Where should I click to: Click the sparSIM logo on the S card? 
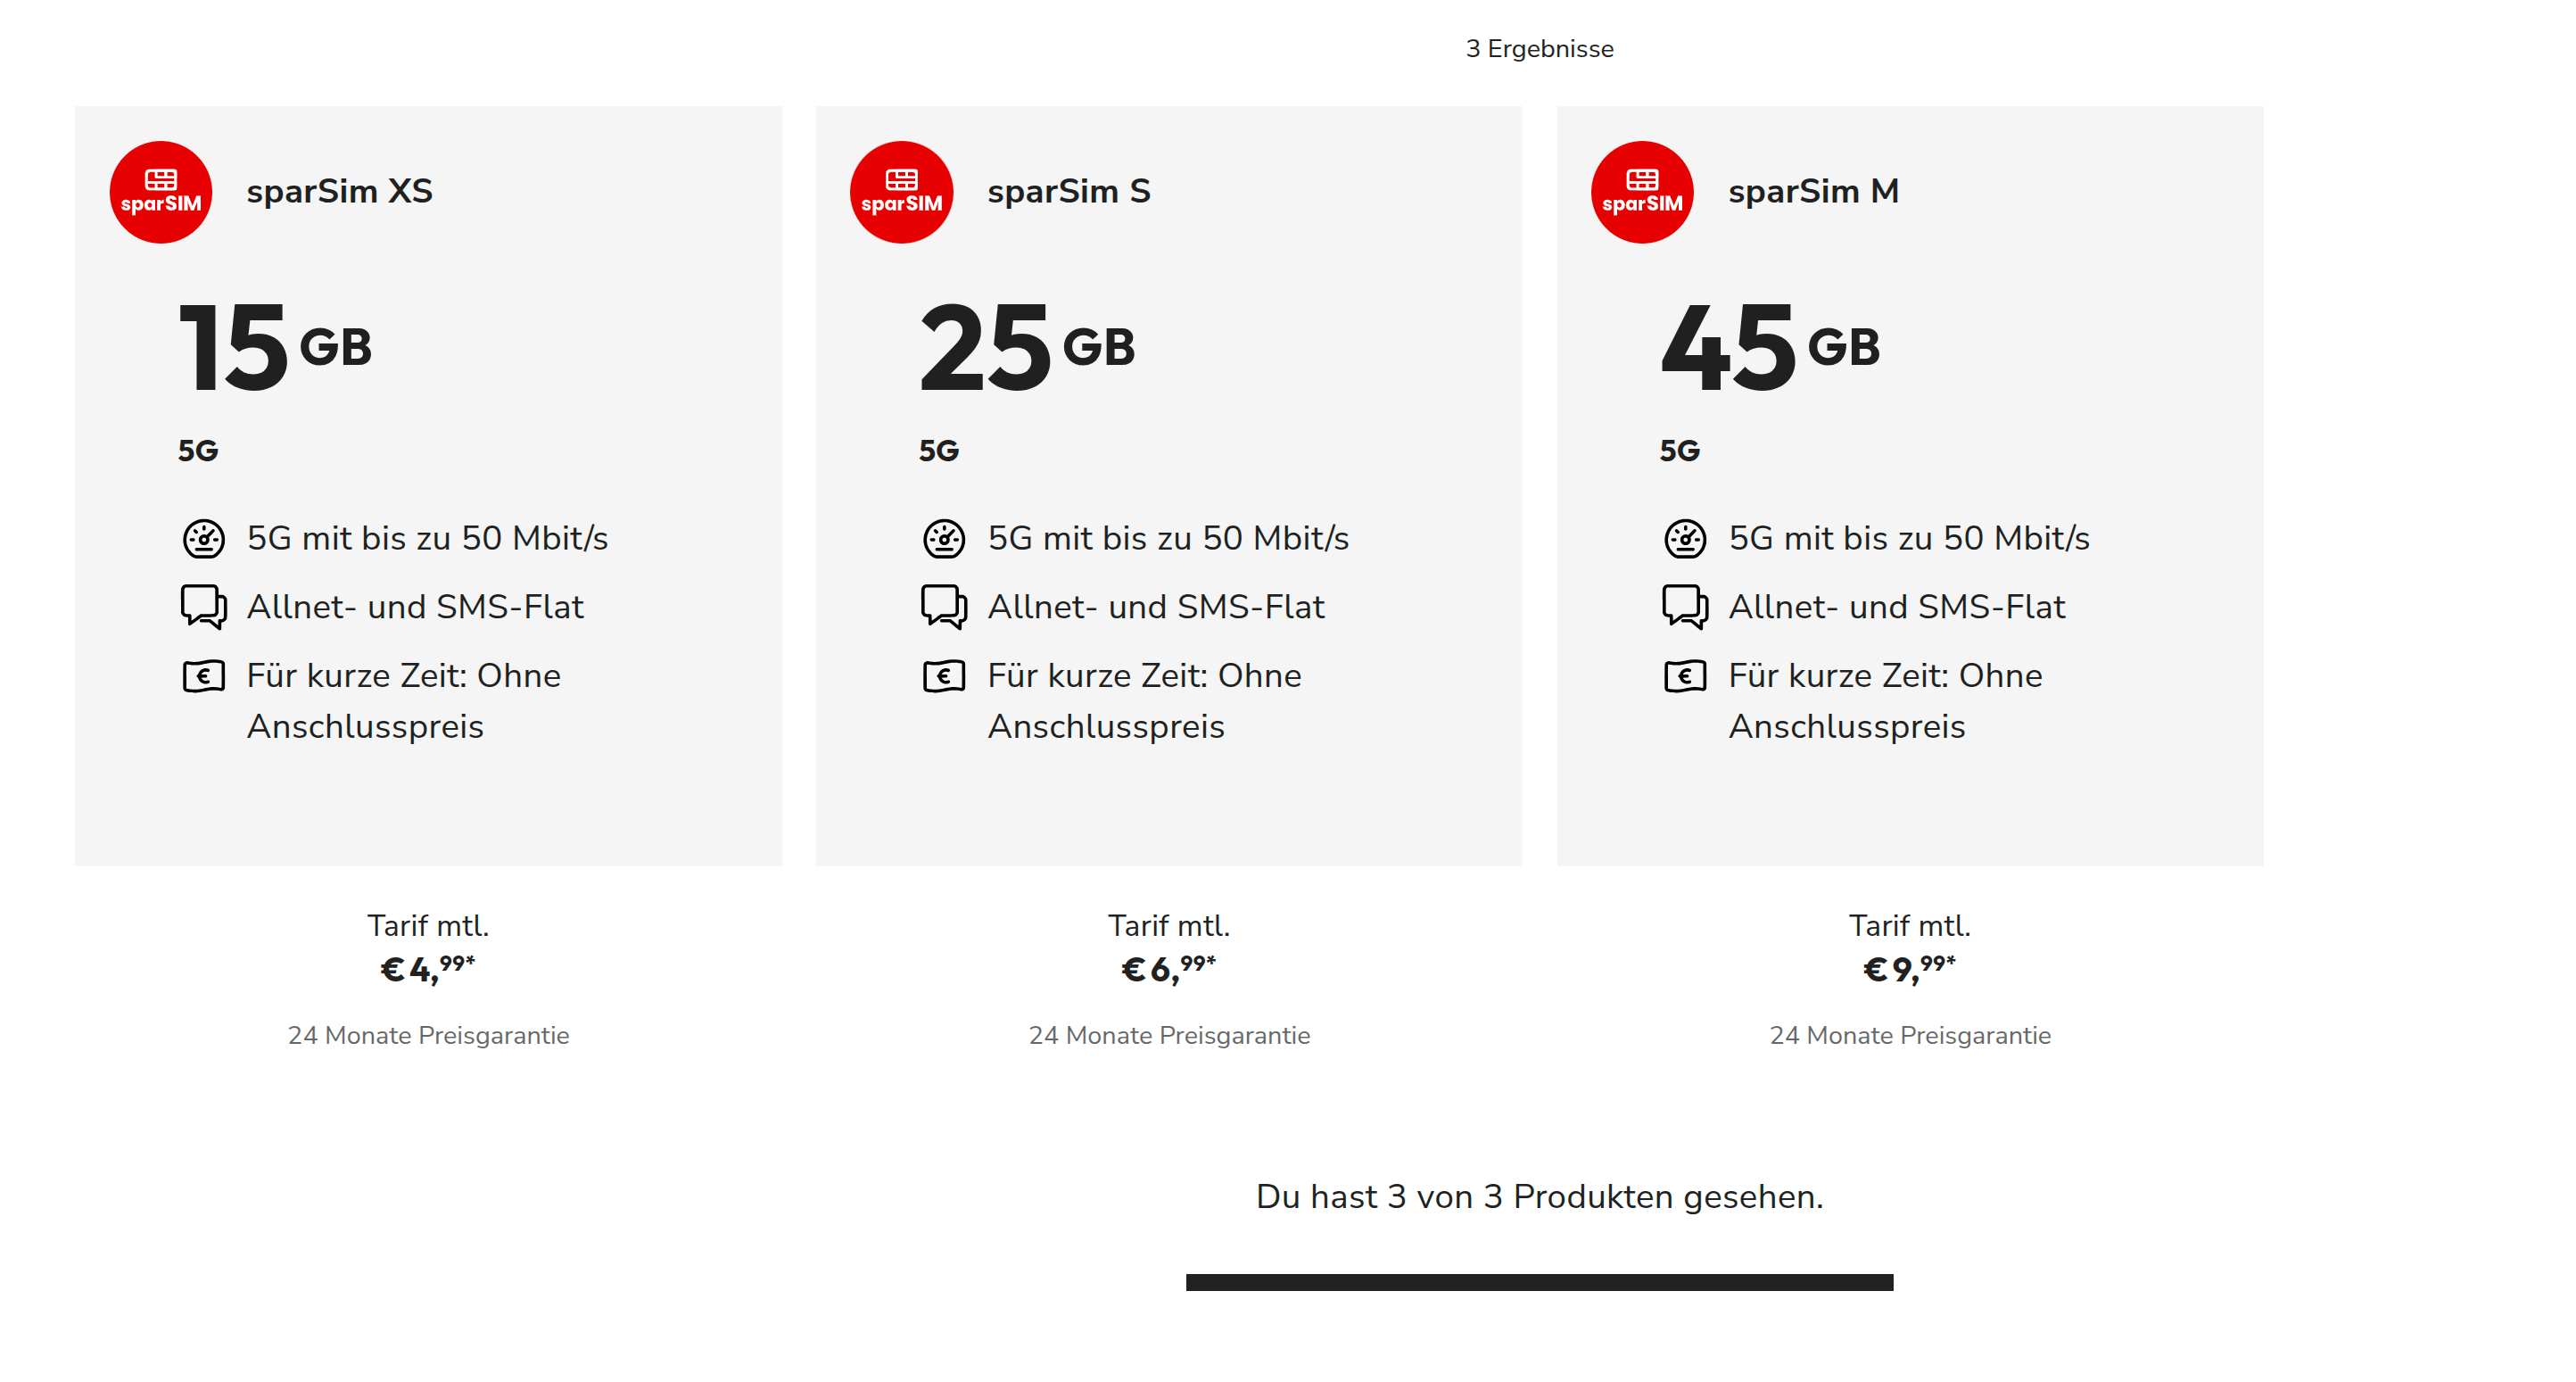click(x=903, y=194)
